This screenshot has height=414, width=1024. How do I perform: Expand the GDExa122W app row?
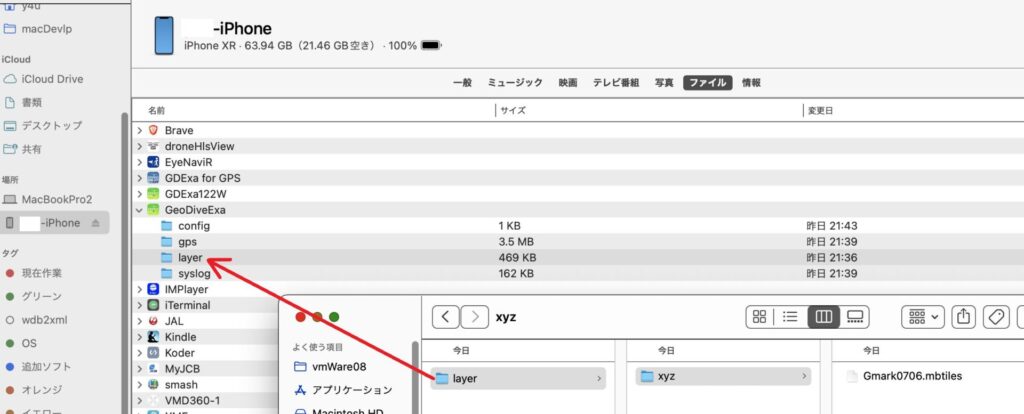(x=139, y=194)
